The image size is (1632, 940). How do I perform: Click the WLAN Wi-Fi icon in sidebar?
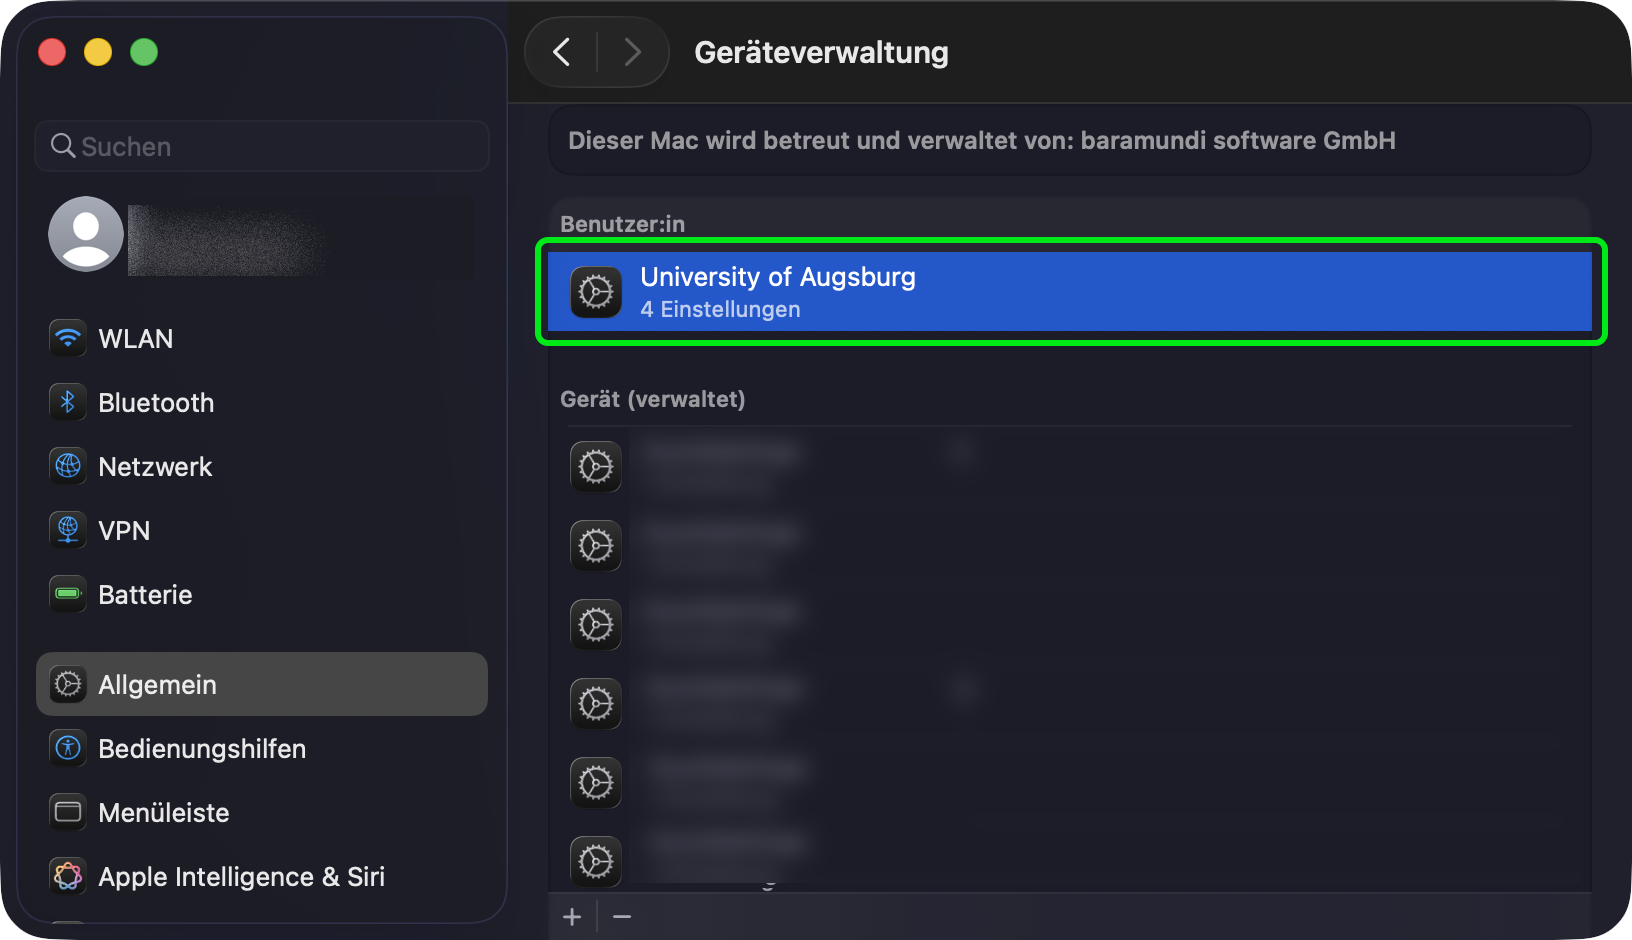pos(68,338)
